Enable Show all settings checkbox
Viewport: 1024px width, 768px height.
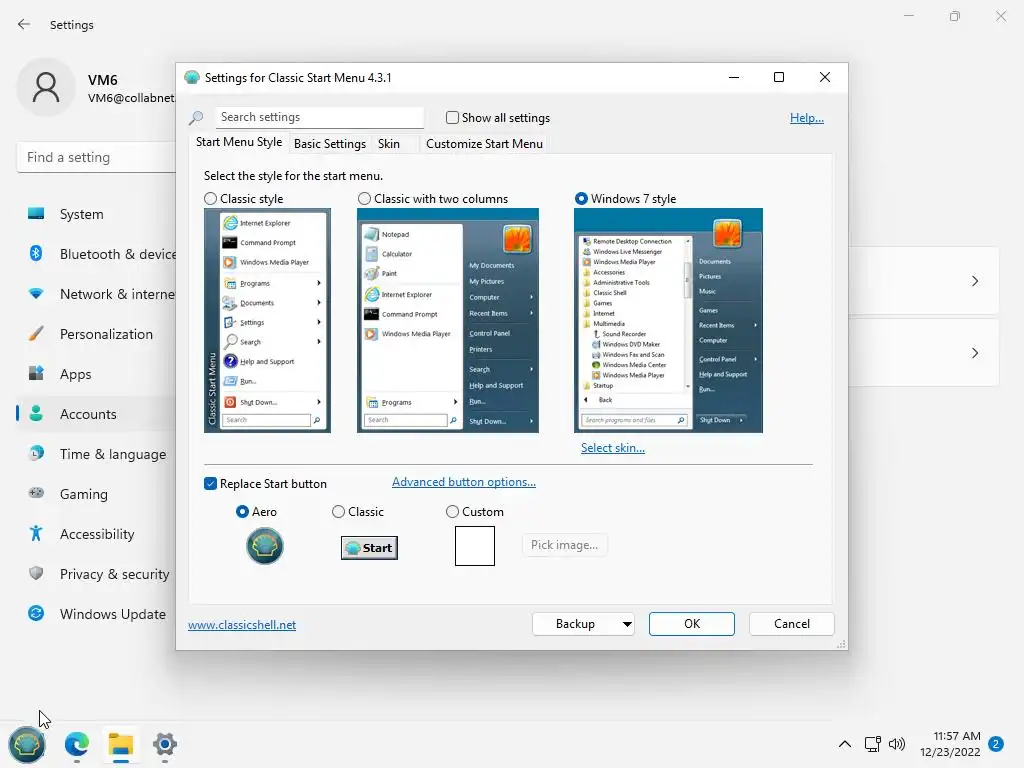pyautogui.click(x=452, y=118)
